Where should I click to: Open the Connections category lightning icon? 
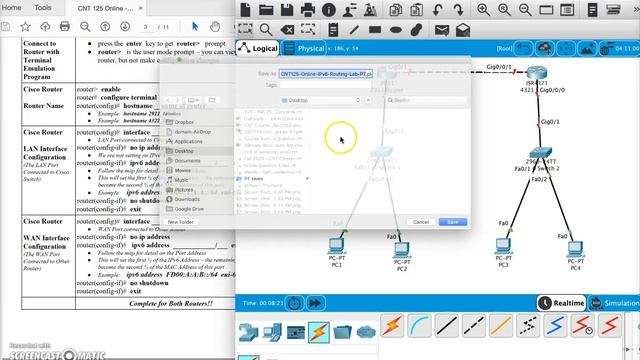click(x=319, y=332)
